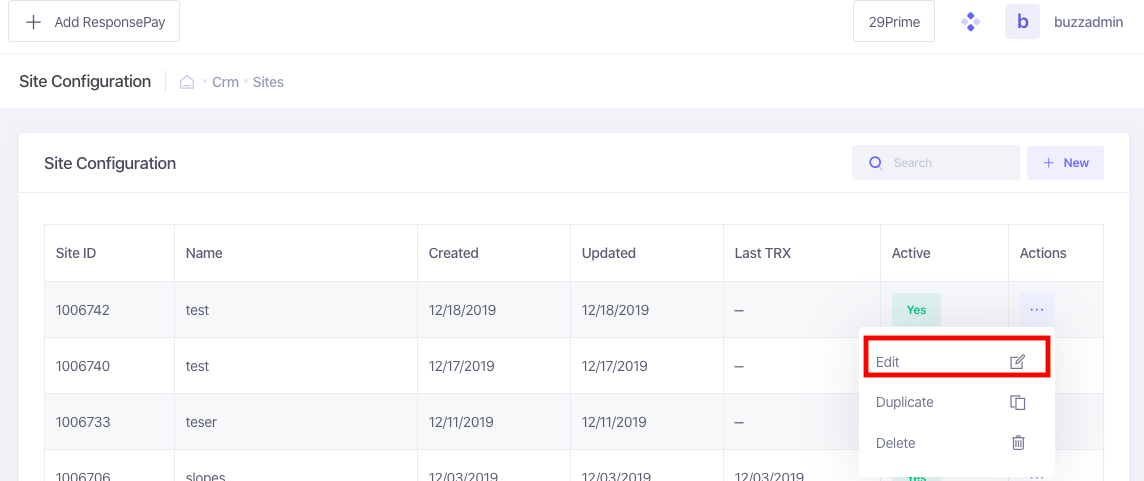Click the home icon in breadcrumb
Screen dimensions: 1144x481
pyautogui.click(x=187, y=82)
